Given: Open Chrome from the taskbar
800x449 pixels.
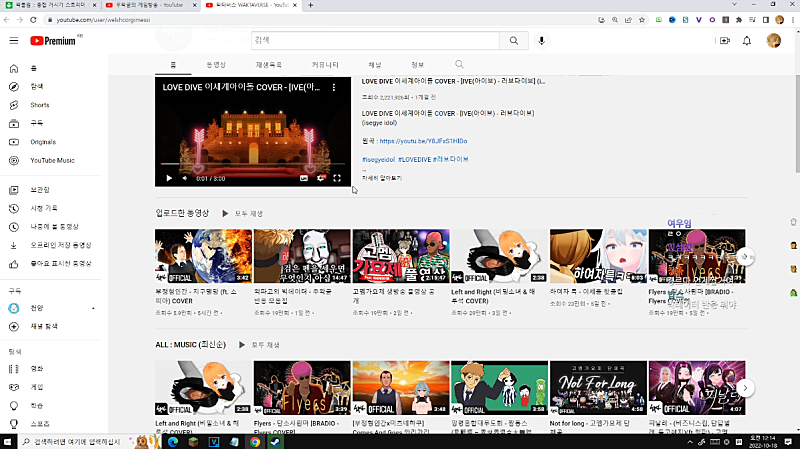Looking at the screenshot, I should [x=255, y=442].
